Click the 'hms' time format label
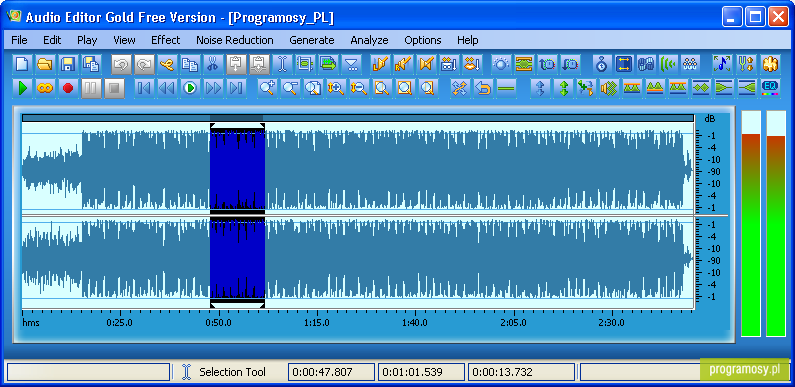Screen dimensions: 795x387 pyautogui.click(x=31, y=323)
